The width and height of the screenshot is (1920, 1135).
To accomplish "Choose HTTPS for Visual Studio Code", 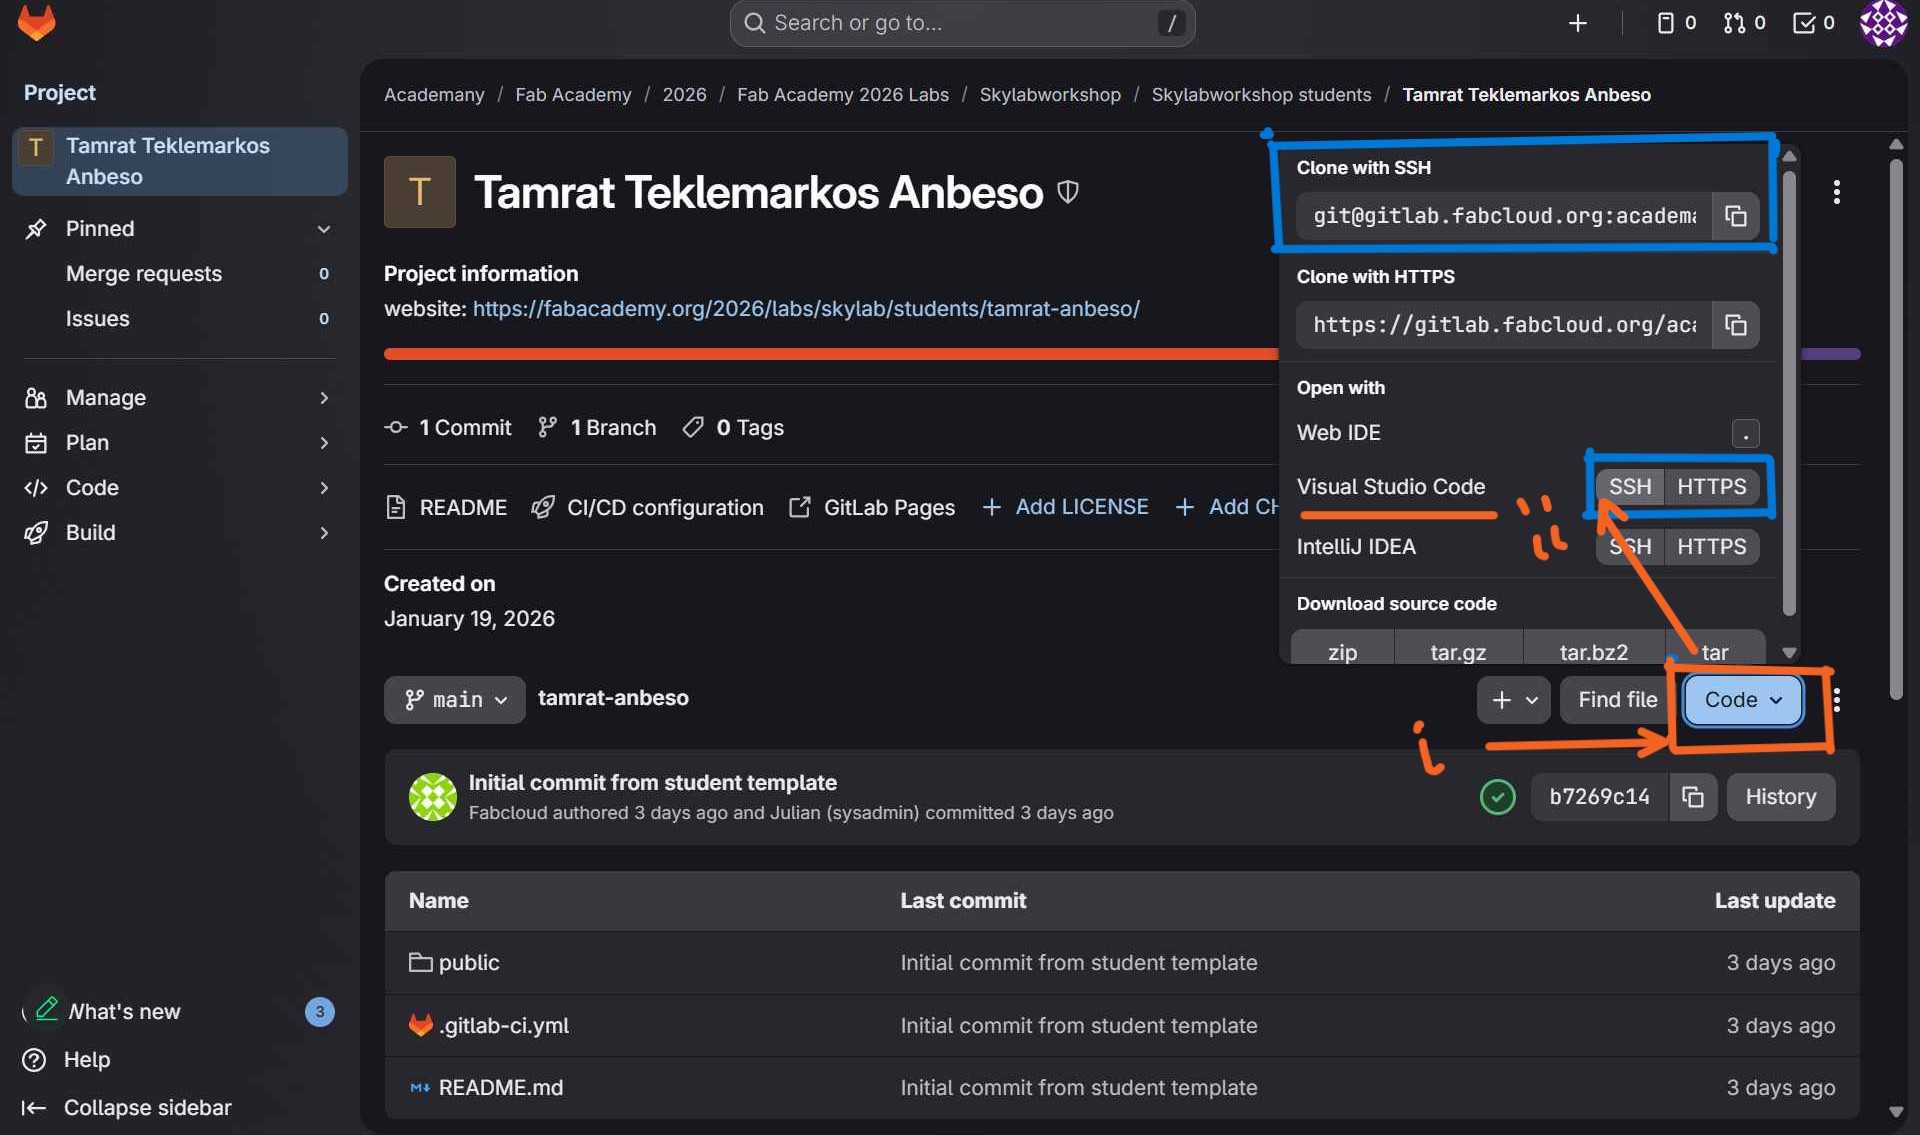I will [x=1711, y=487].
